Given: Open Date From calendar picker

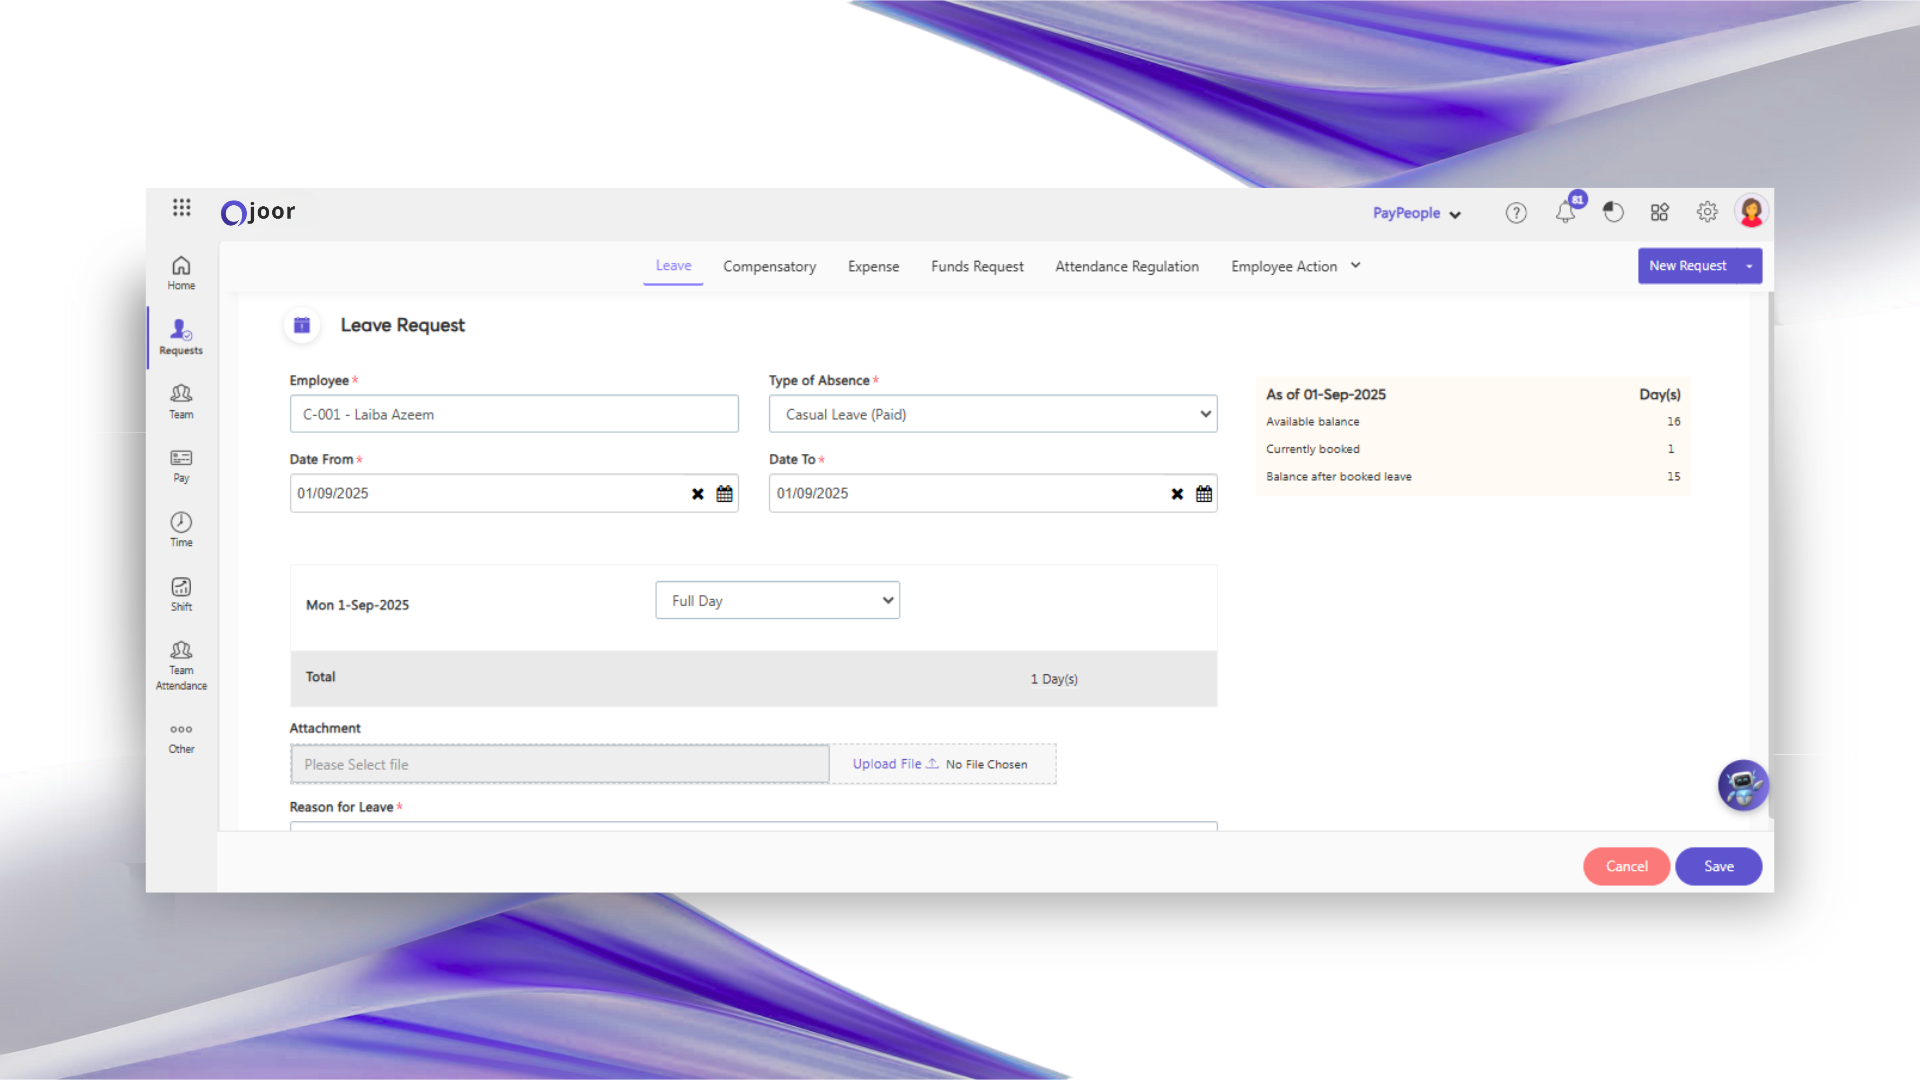Looking at the screenshot, I should point(725,494).
